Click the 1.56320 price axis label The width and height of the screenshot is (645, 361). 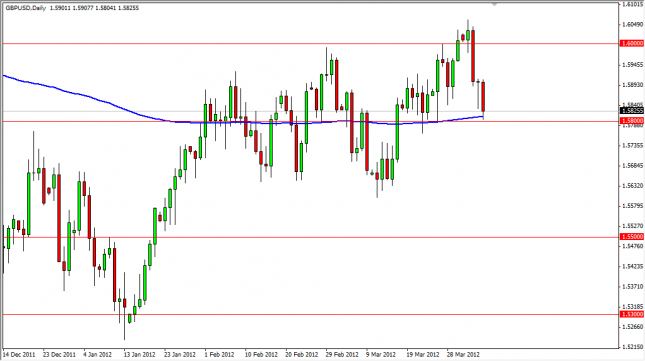633,186
